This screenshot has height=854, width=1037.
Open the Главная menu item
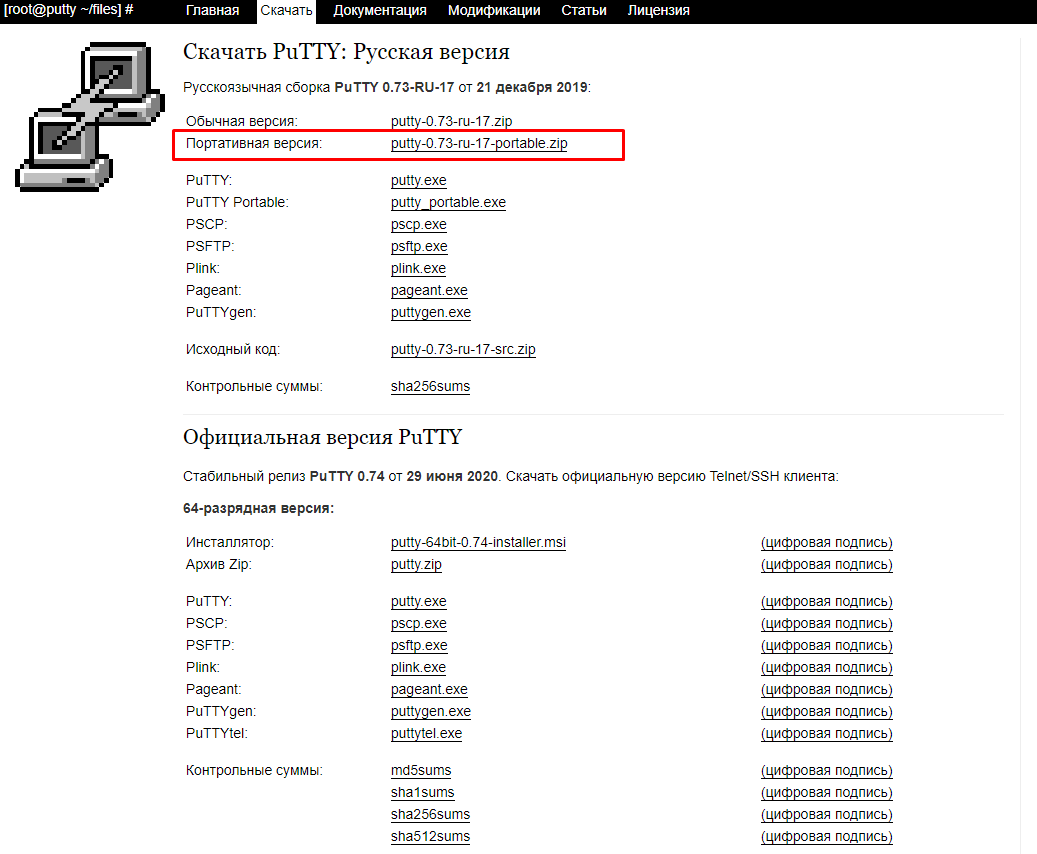(x=212, y=11)
